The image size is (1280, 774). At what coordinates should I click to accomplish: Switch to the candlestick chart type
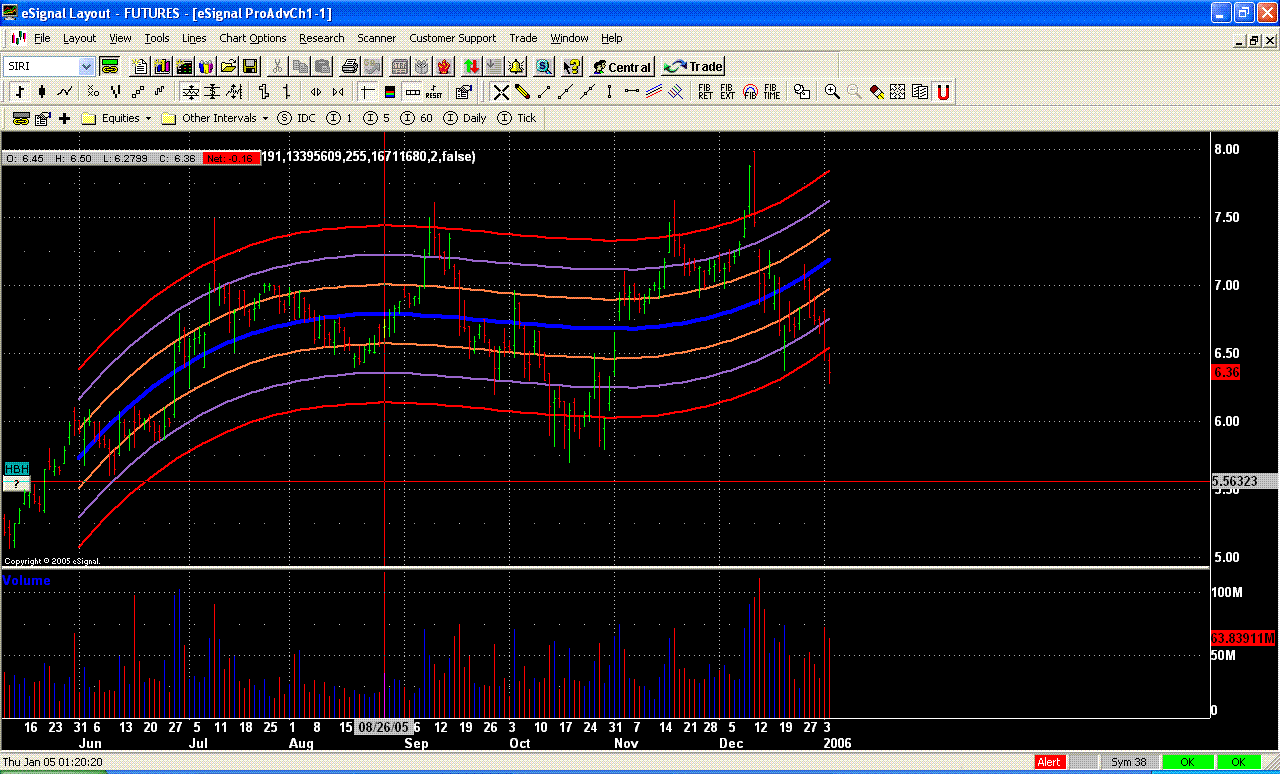click(41, 92)
